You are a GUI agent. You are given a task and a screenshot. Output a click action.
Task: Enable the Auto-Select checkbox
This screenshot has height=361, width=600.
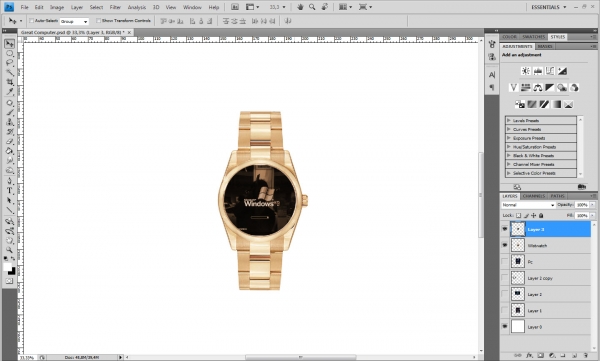(32, 21)
